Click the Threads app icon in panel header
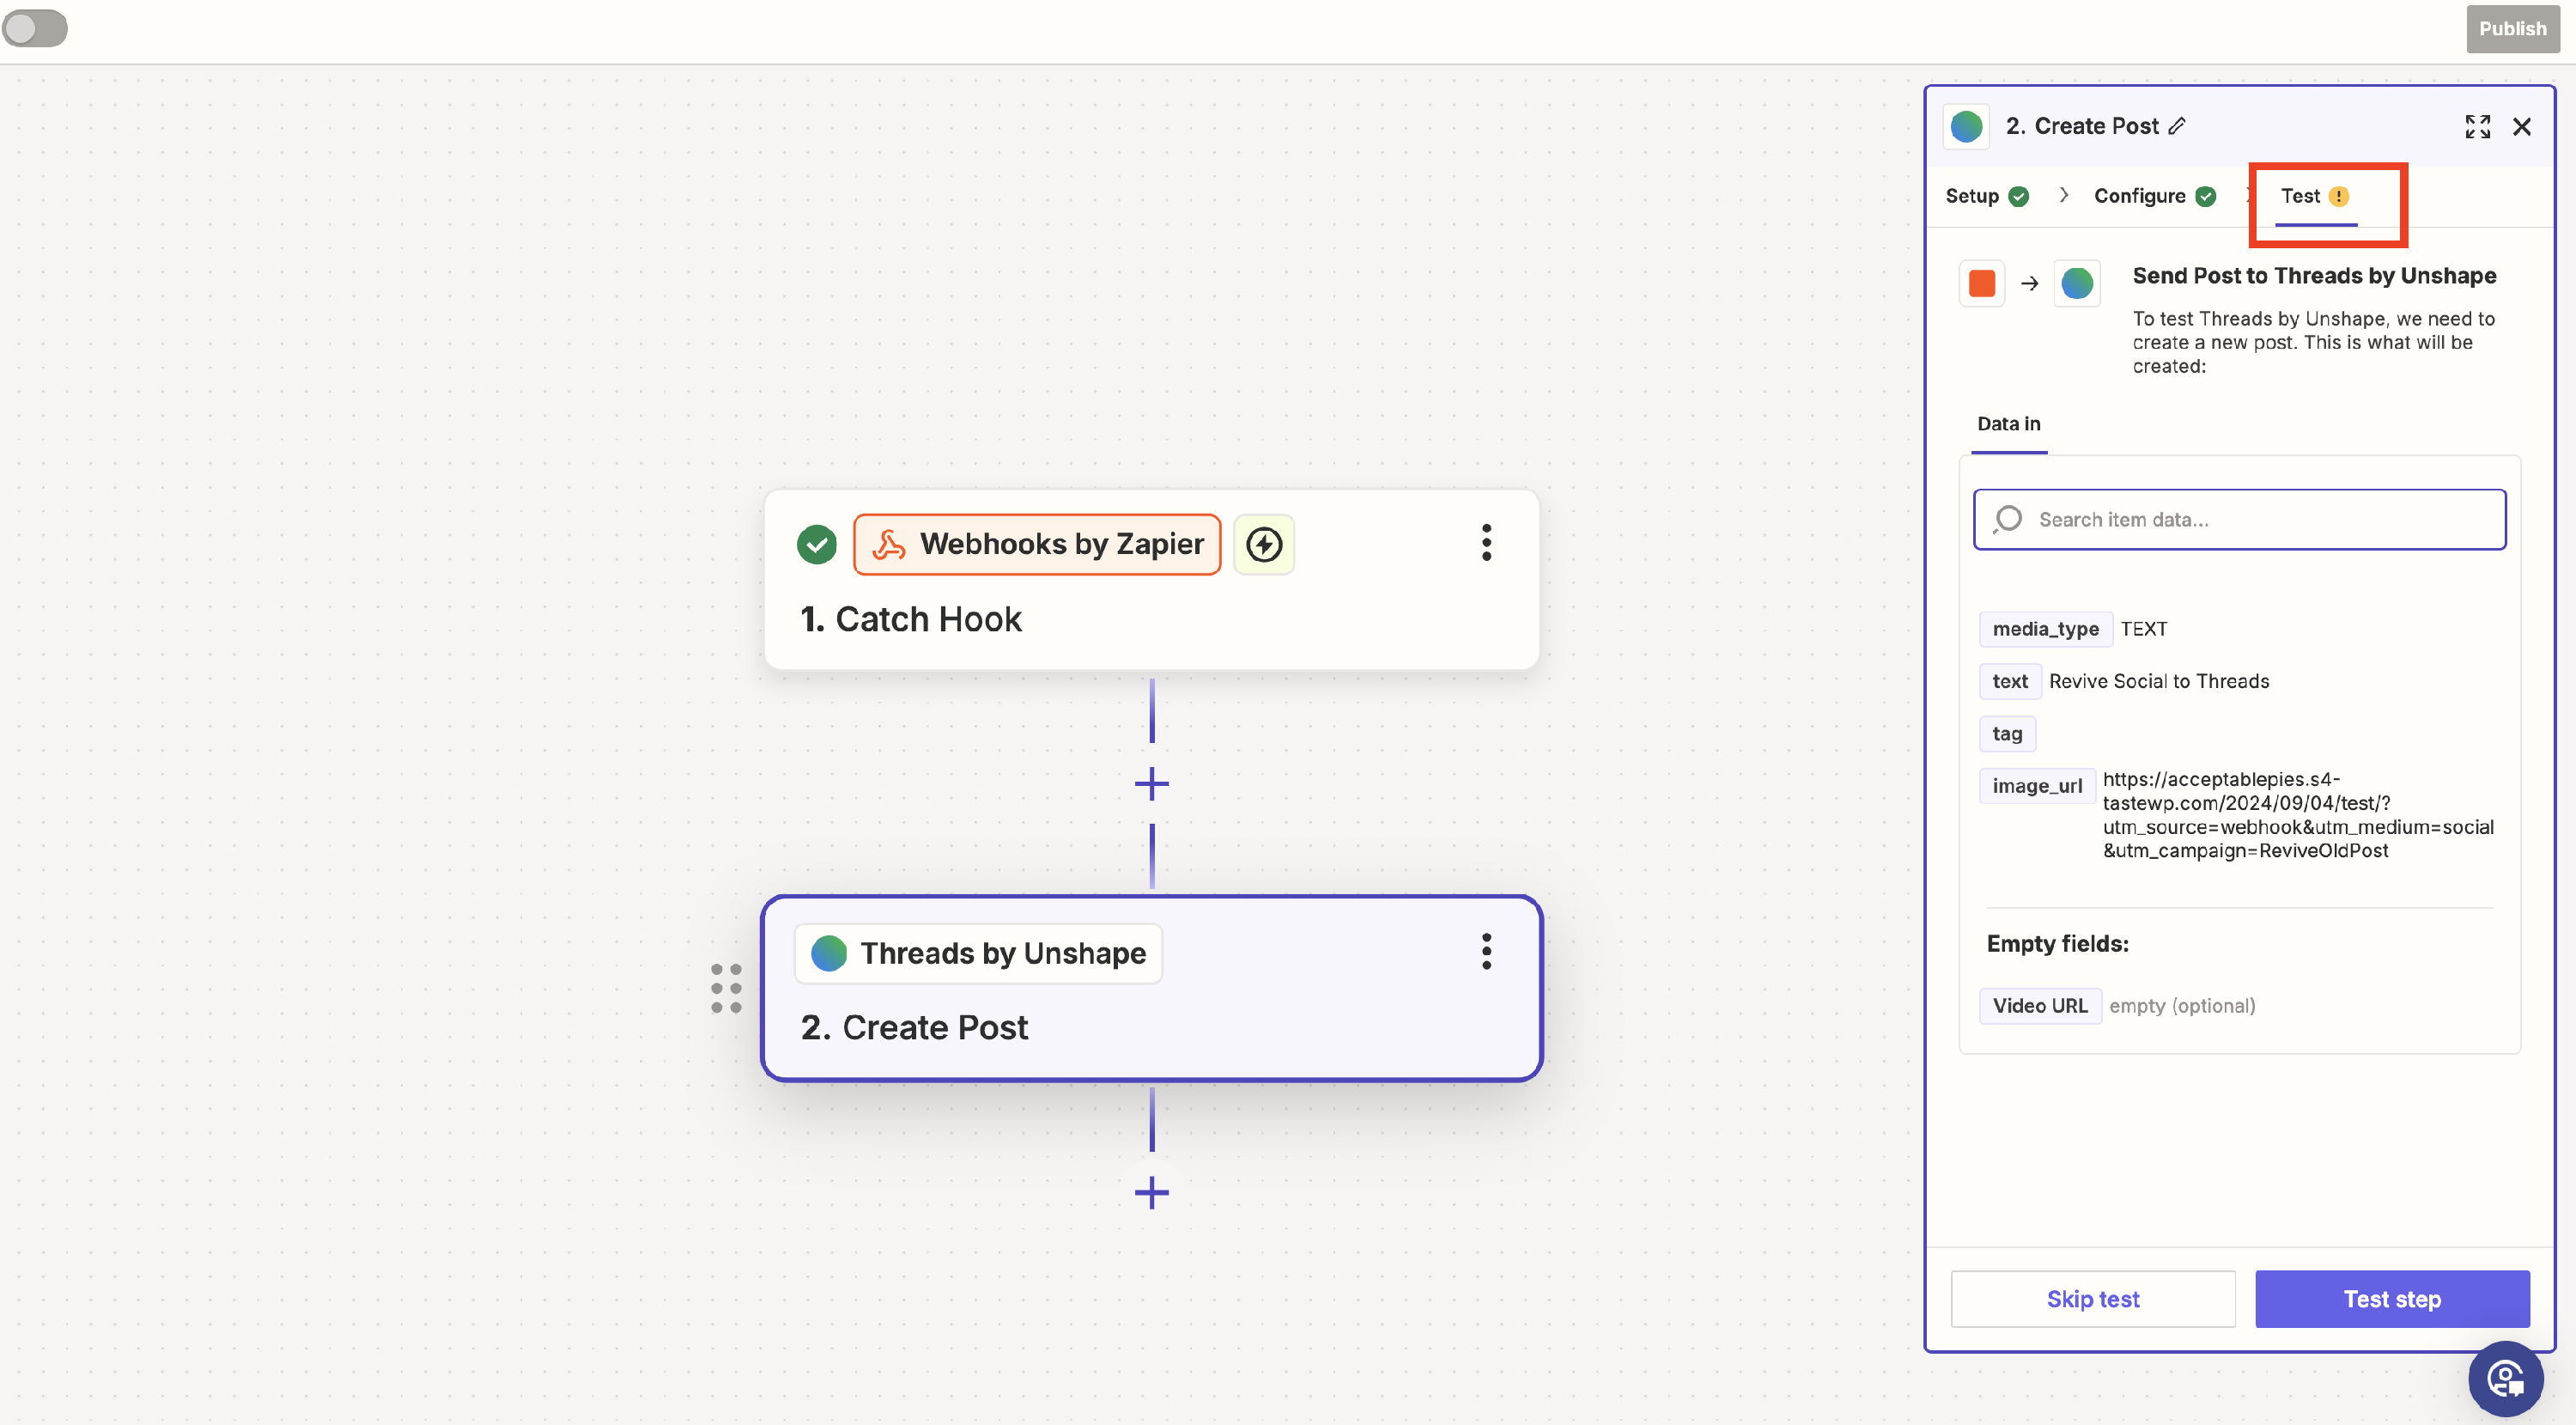The width and height of the screenshot is (2576, 1425). point(1966,126)
